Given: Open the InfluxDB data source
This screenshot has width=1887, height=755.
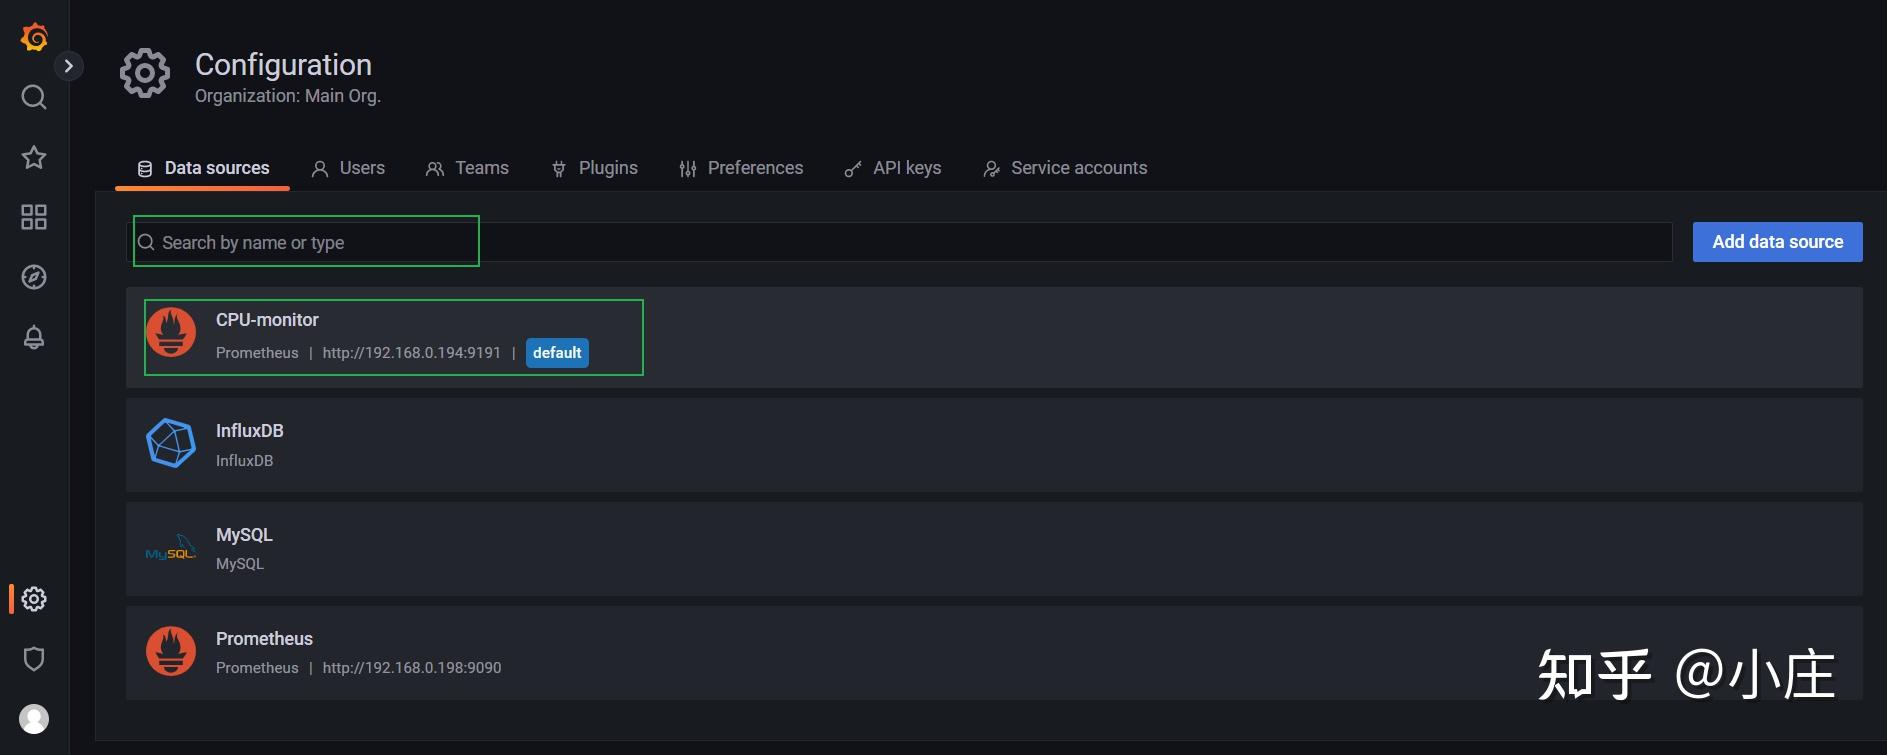Looking at the screenshot, I should point(994,445).
